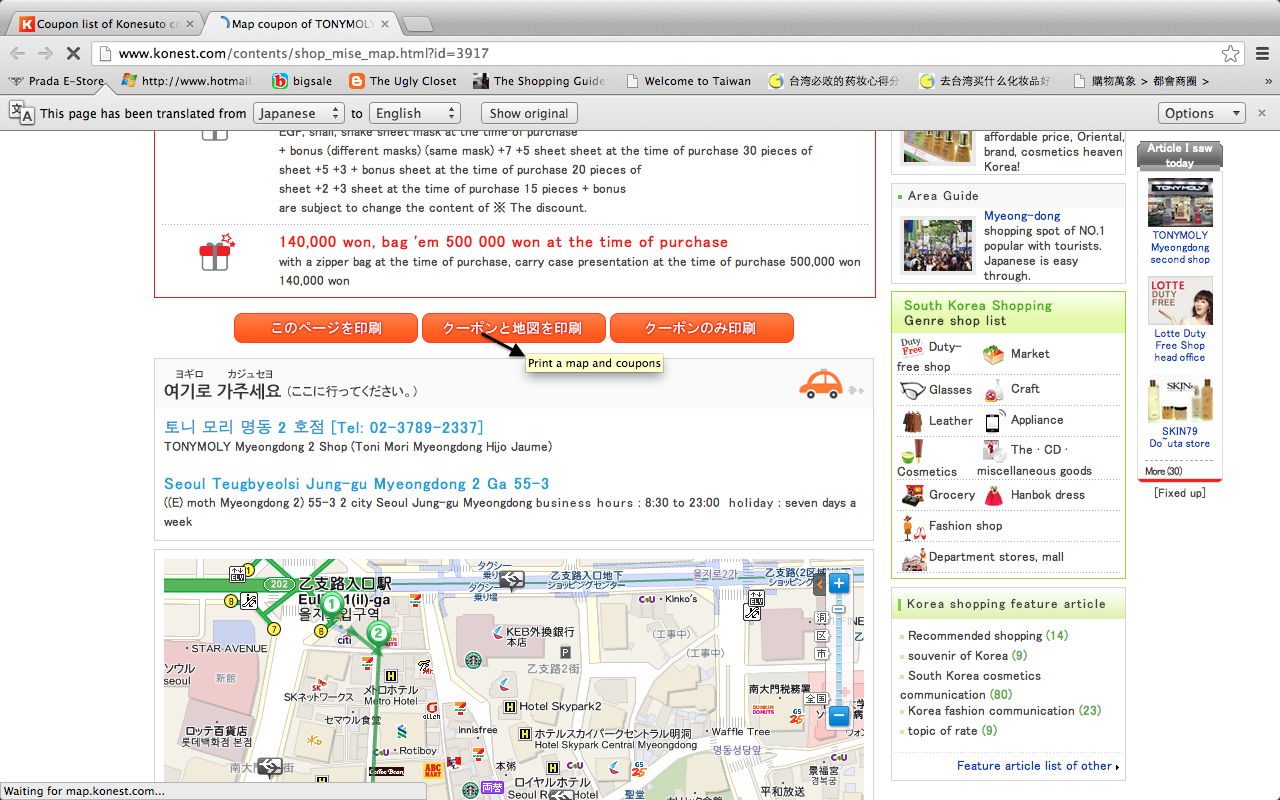Open topic of rate (9) link

tap(953, 731)
